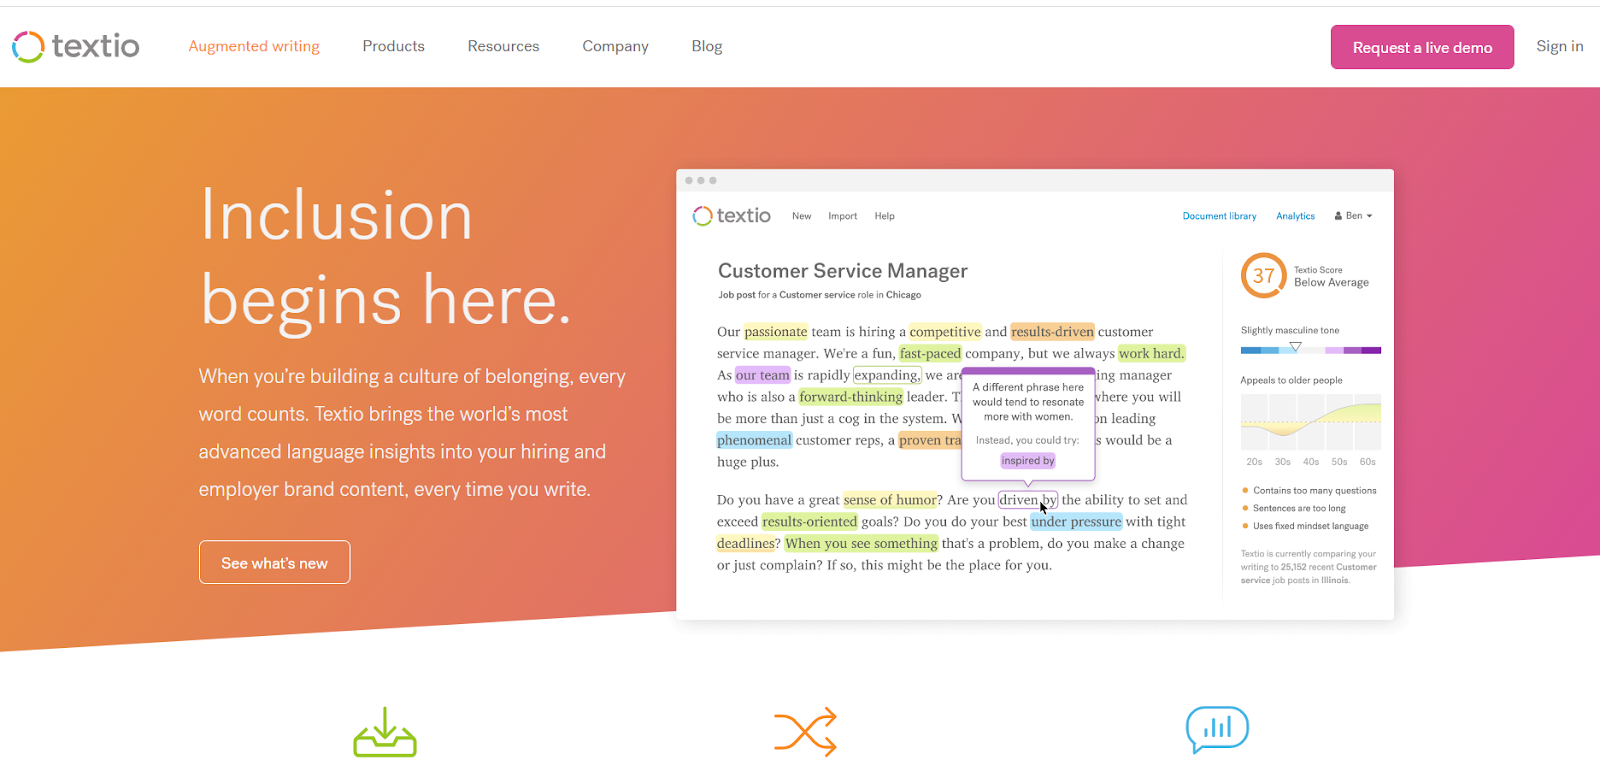1600x772 pixels.
Task: Click the textio logo in the header
Action: [76, 46]
